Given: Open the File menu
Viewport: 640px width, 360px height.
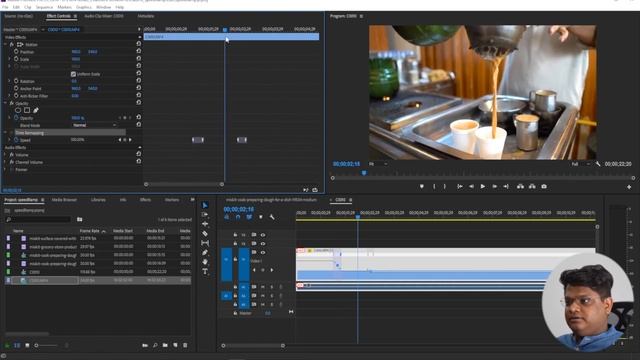Looking at the screenshot, I should (x=5, y=7).
